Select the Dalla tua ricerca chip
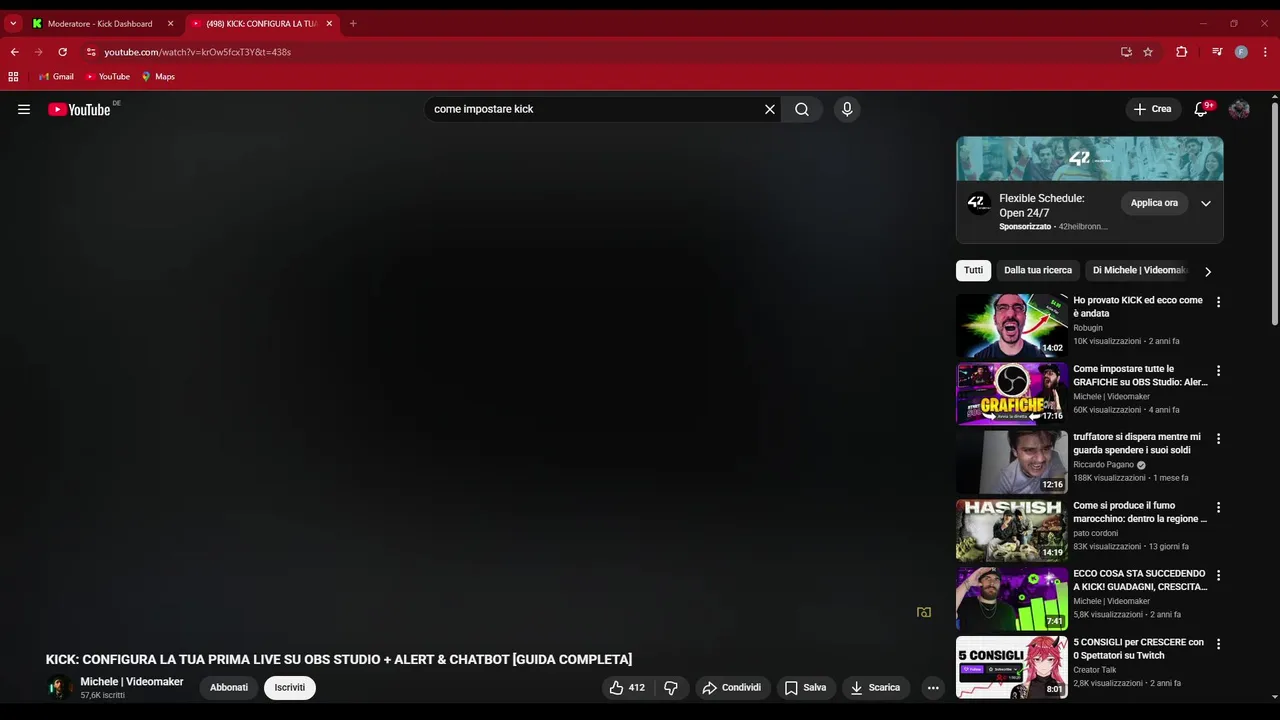 point(1038,270)
